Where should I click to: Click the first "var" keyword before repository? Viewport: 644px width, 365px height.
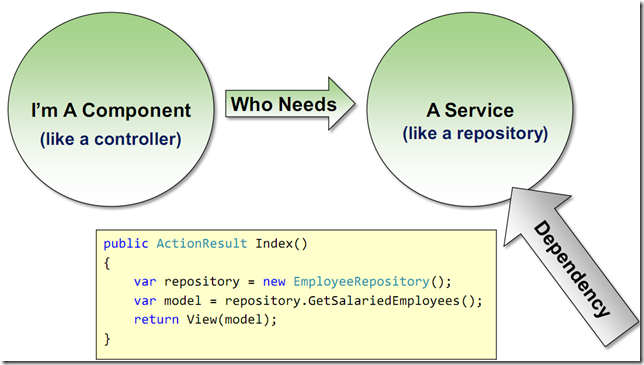click(x=145, y=282)
